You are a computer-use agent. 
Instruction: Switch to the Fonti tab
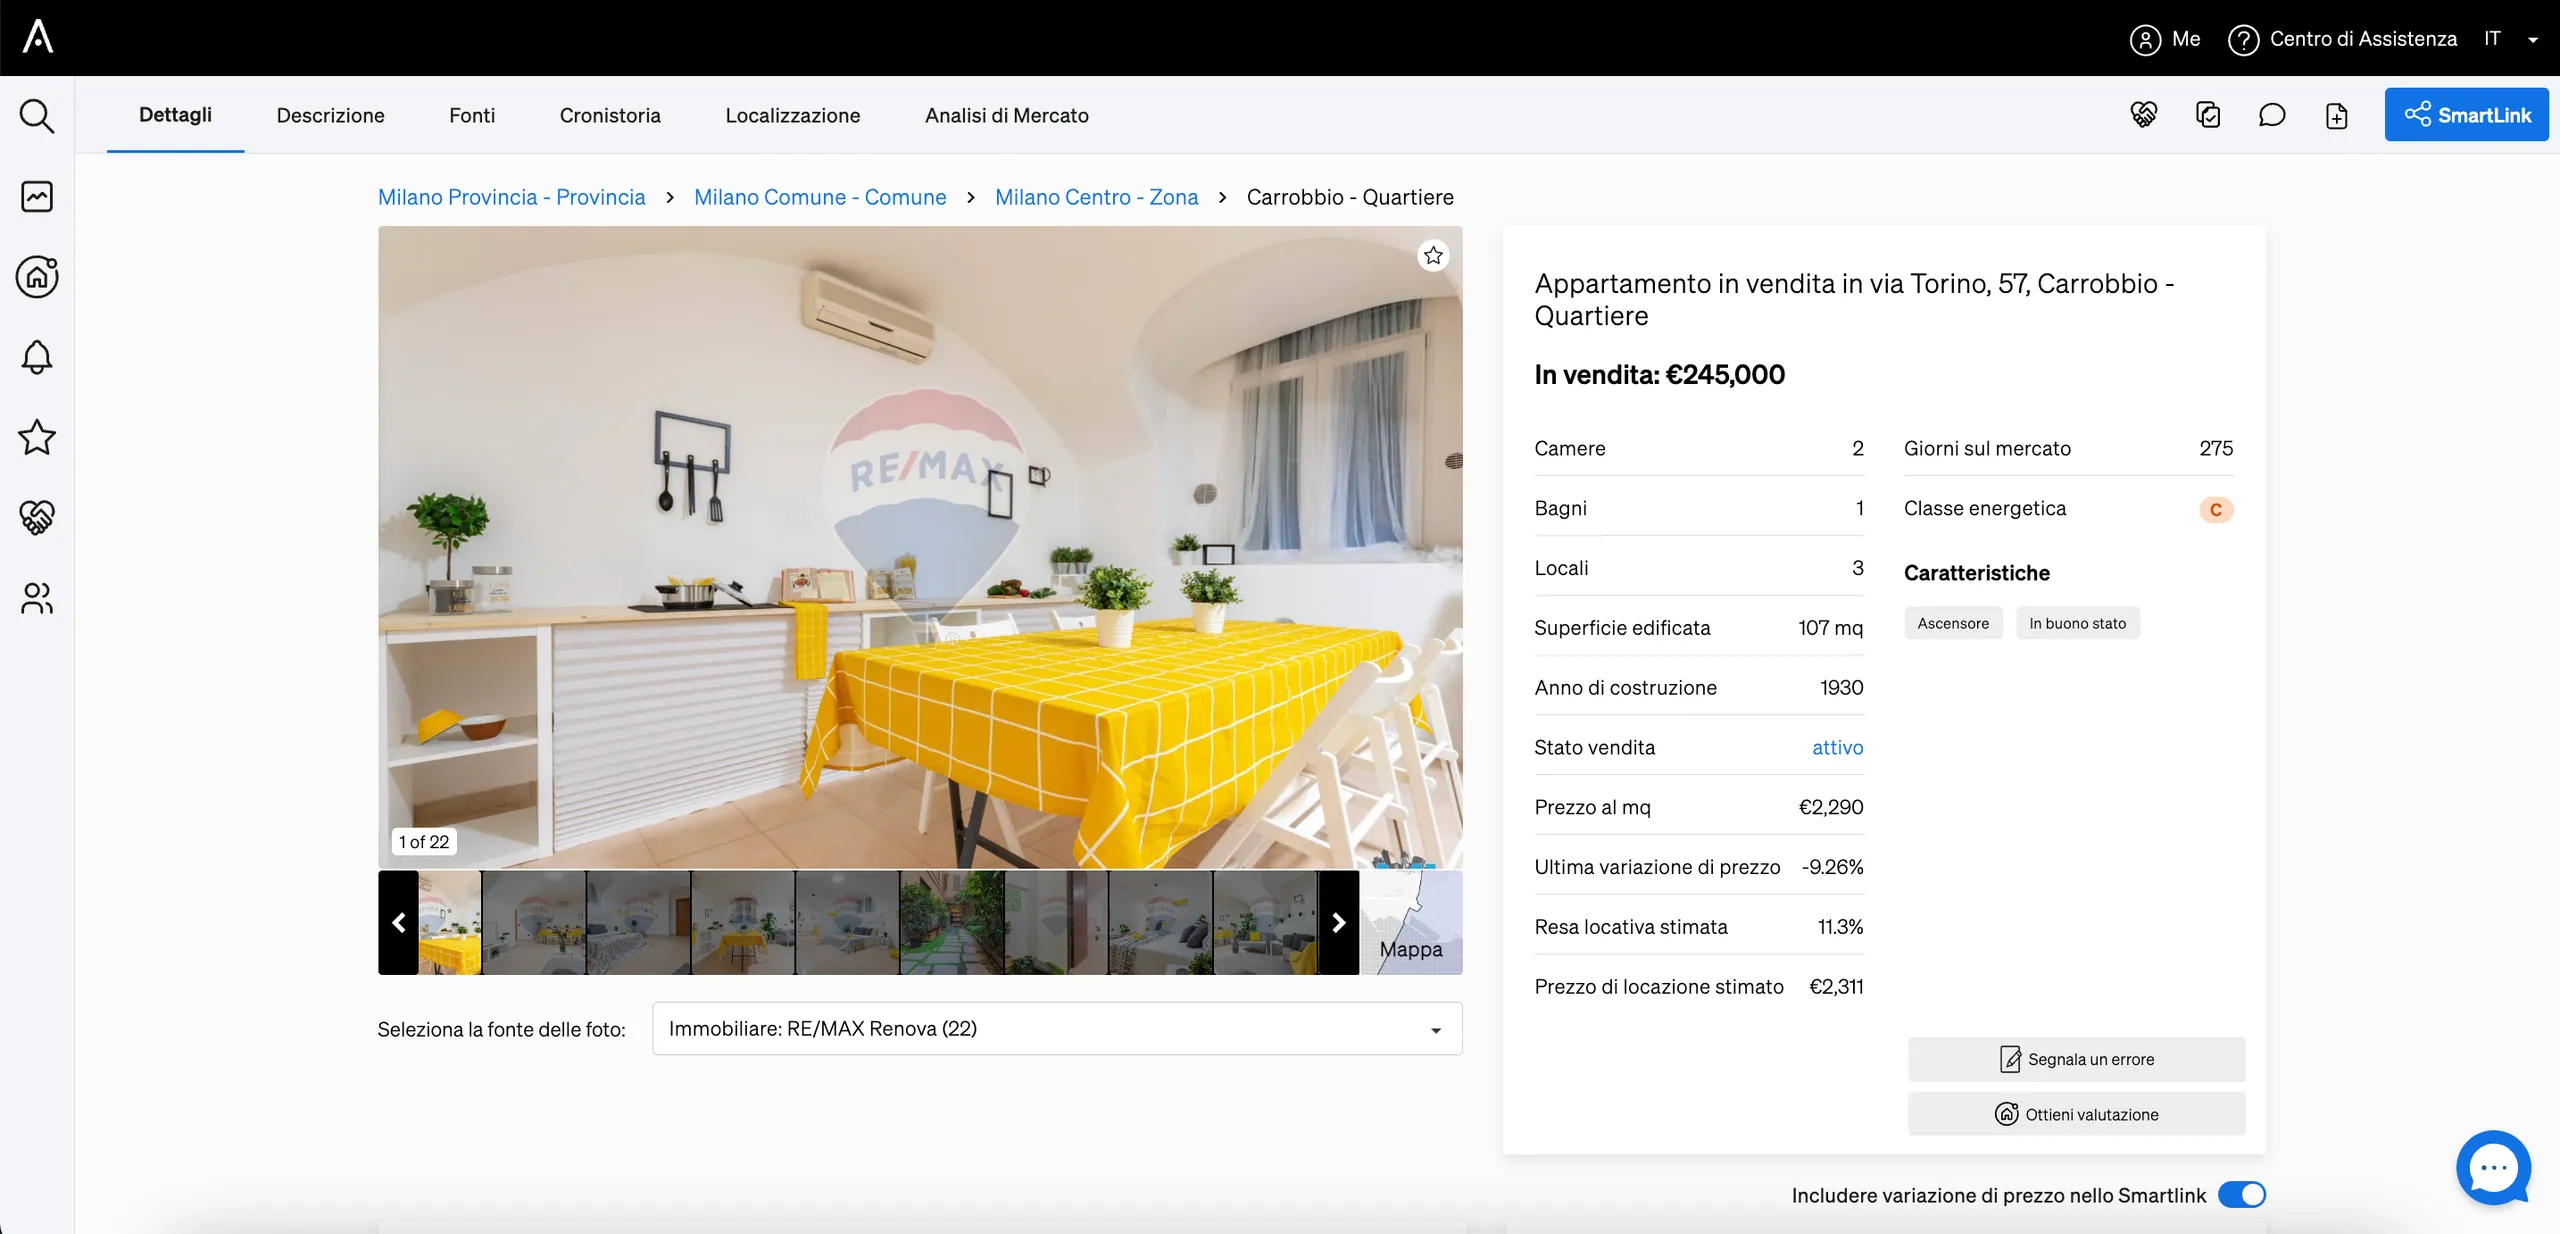click(472, 115)
